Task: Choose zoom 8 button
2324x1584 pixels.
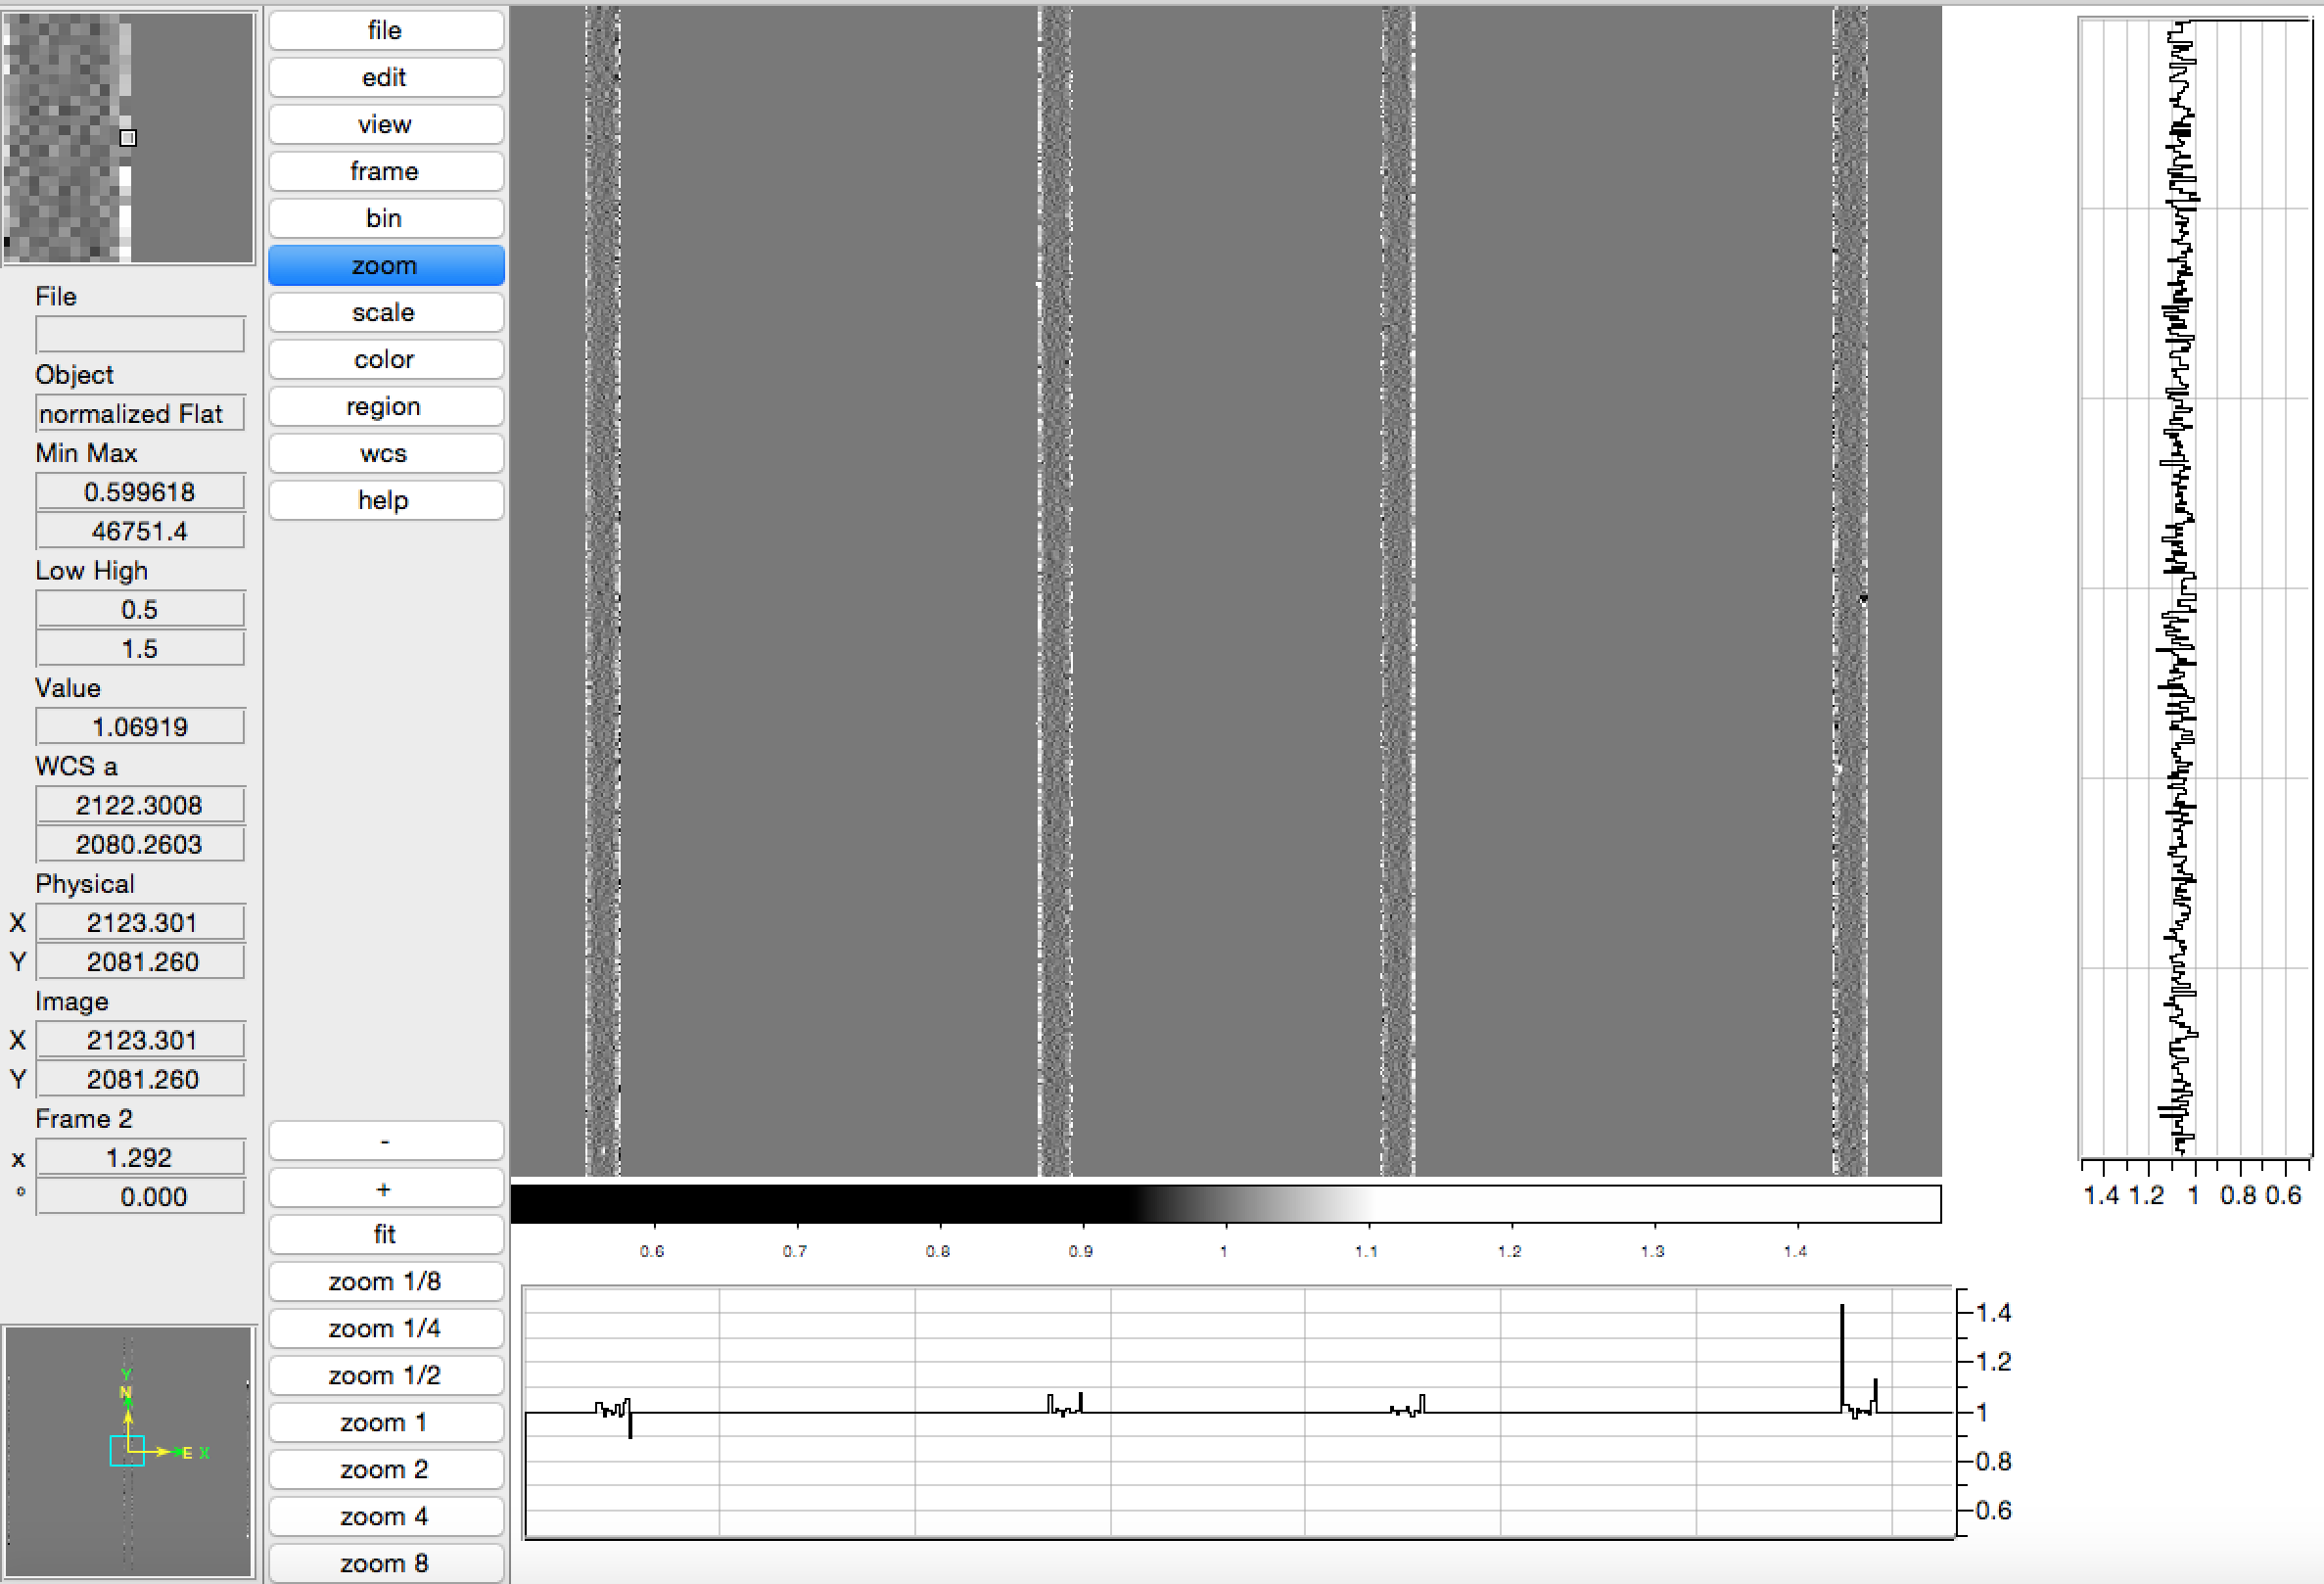Action: pyautogui.click(x=385, y=1563)
